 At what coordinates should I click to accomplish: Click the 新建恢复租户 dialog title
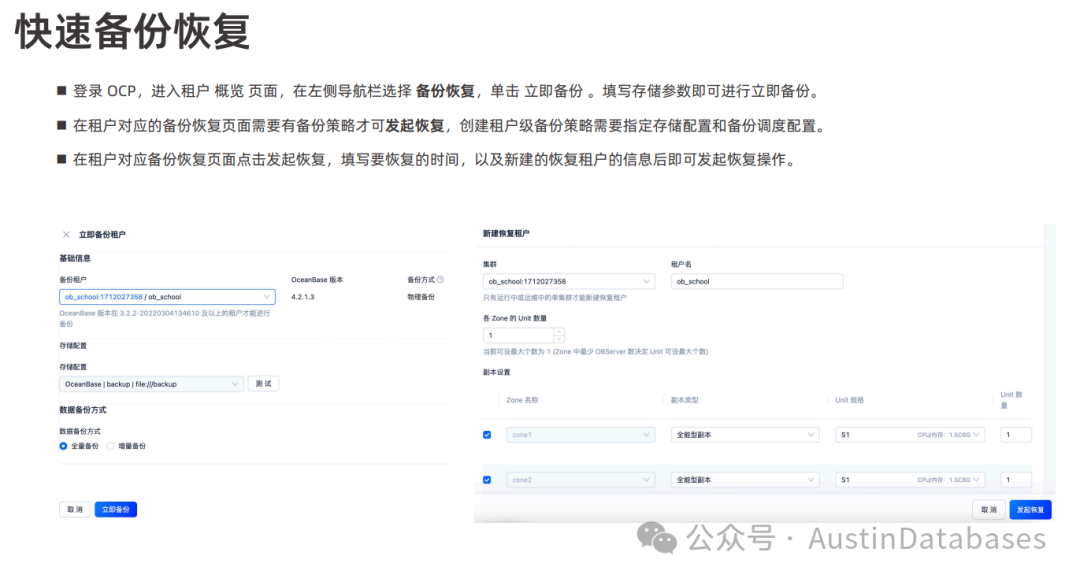point(506,233)
